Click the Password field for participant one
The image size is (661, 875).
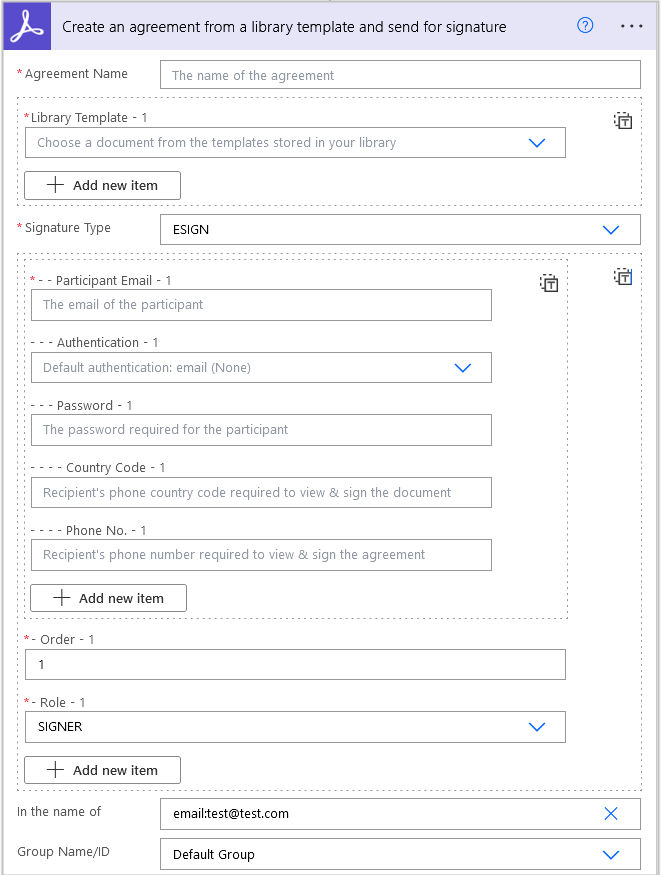coord(261,430)
